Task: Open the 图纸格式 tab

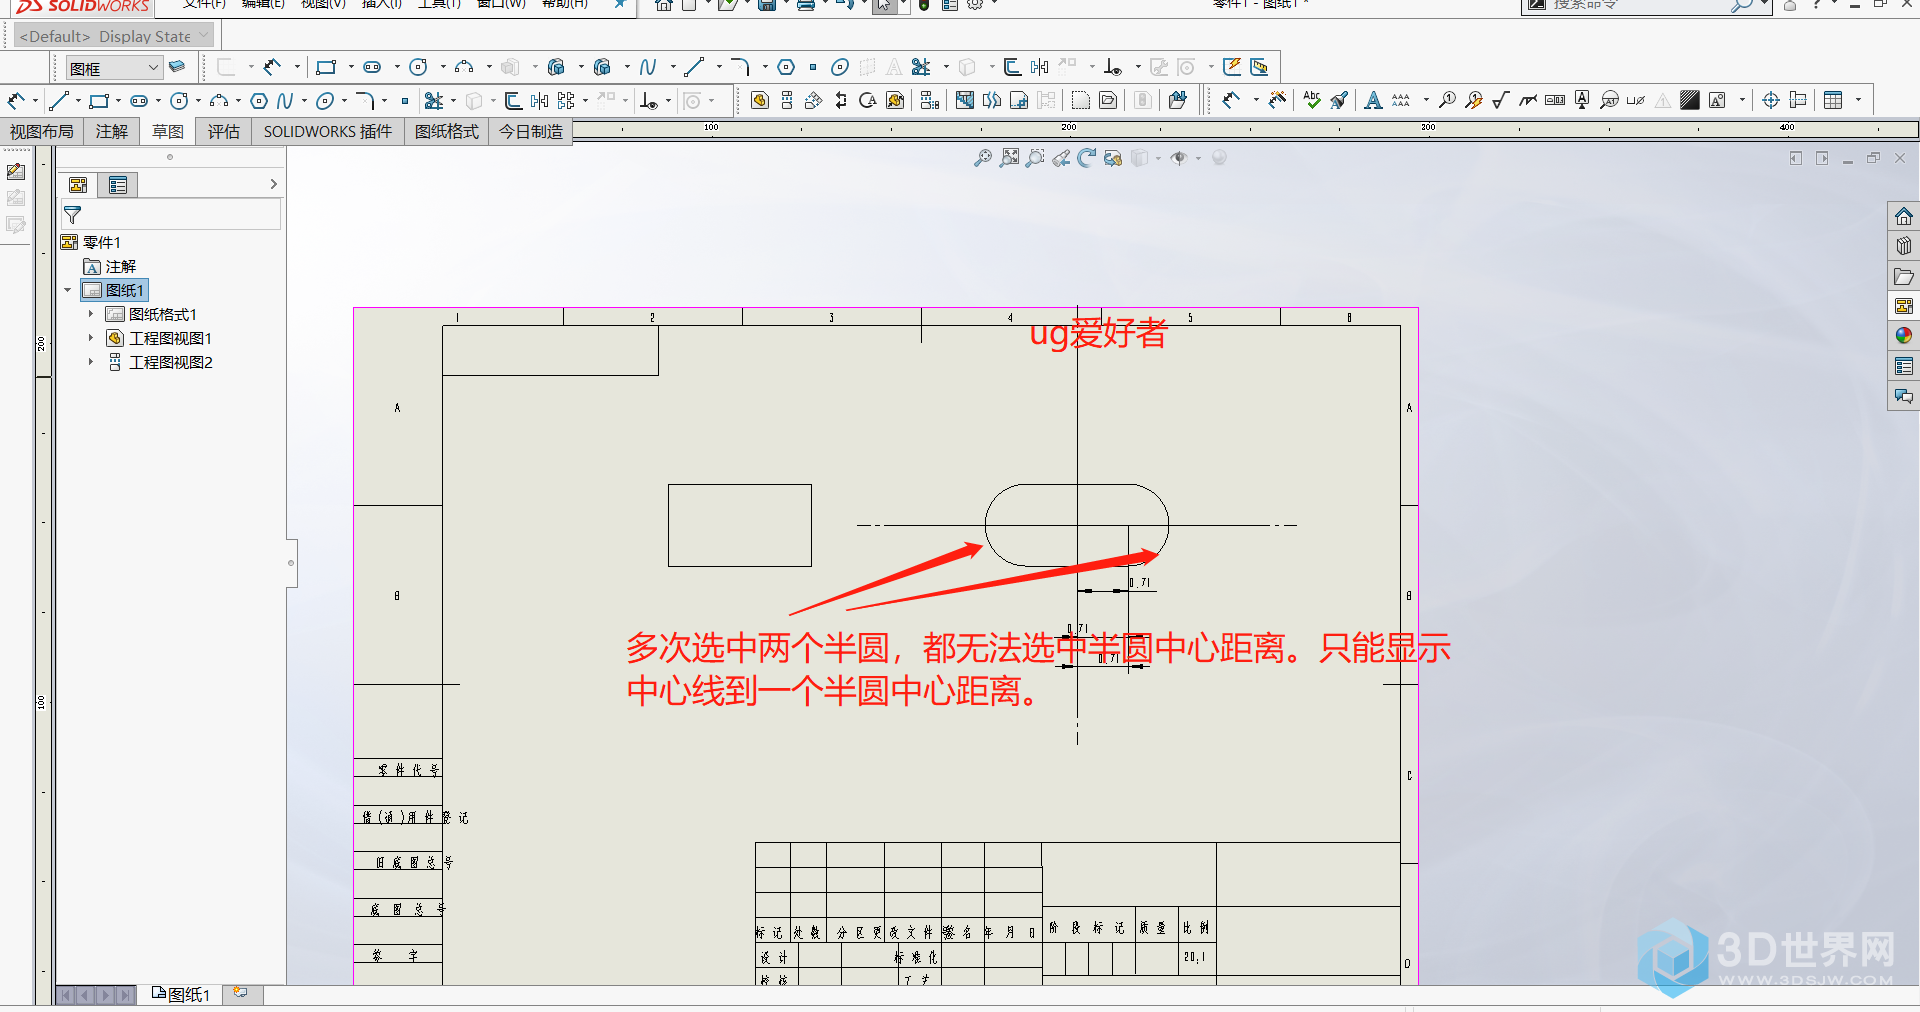Action: (x=446, y=132)
